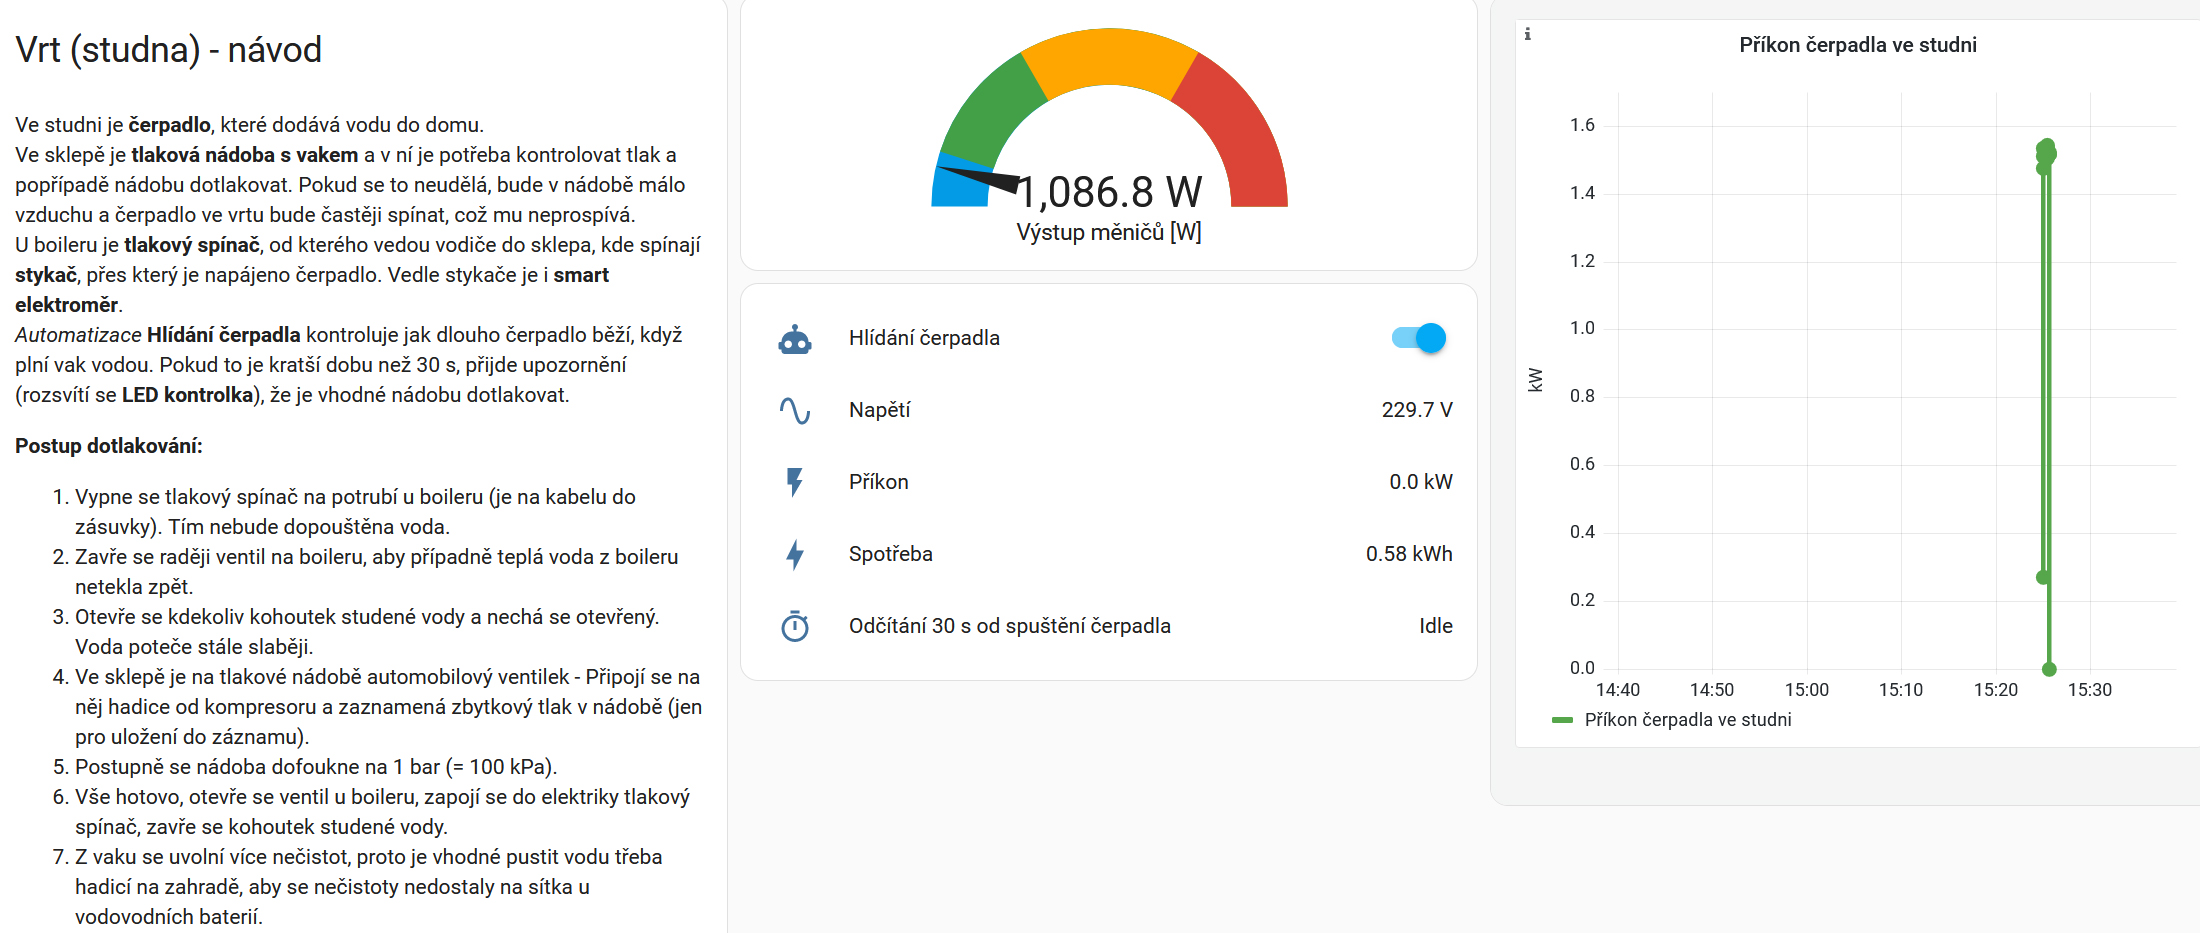Click the 'Výstup měničů [W]' gauge label
The image size is (2200, 933).
pos(1109,233)
